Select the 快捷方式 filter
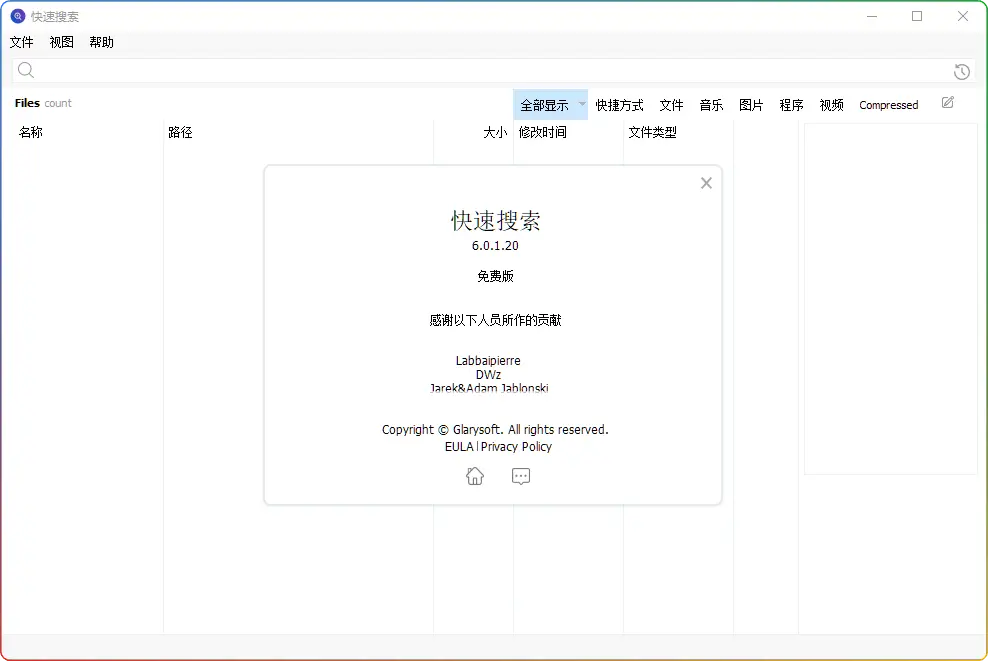Screen dimensions: 988x661 tap(619, 105)
